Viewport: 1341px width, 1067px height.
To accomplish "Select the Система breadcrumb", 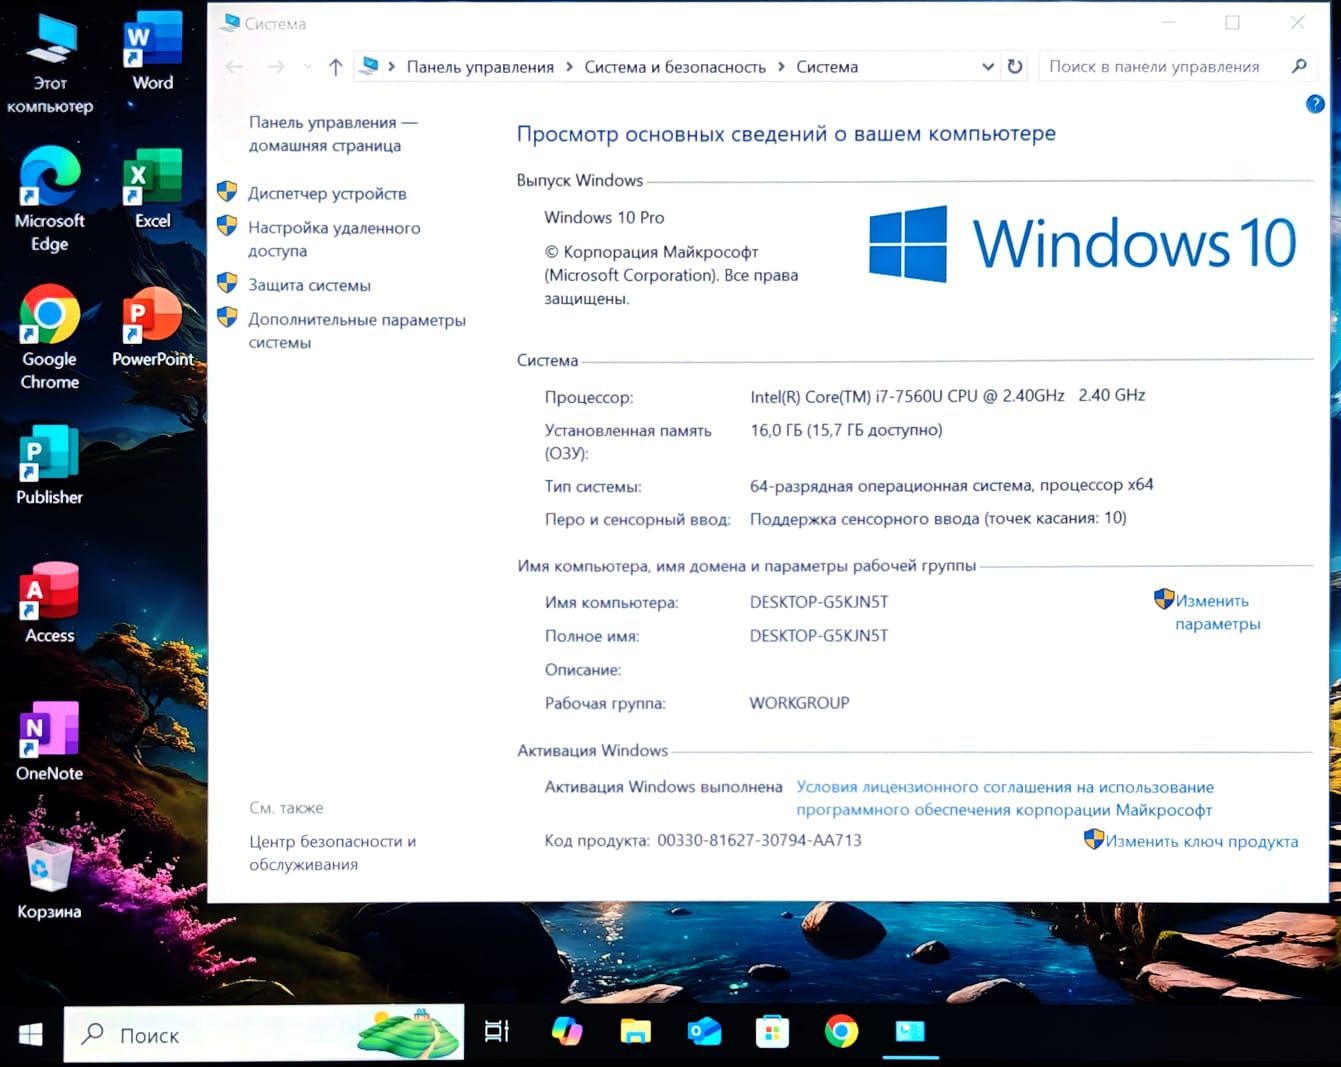I will (827, 67).
